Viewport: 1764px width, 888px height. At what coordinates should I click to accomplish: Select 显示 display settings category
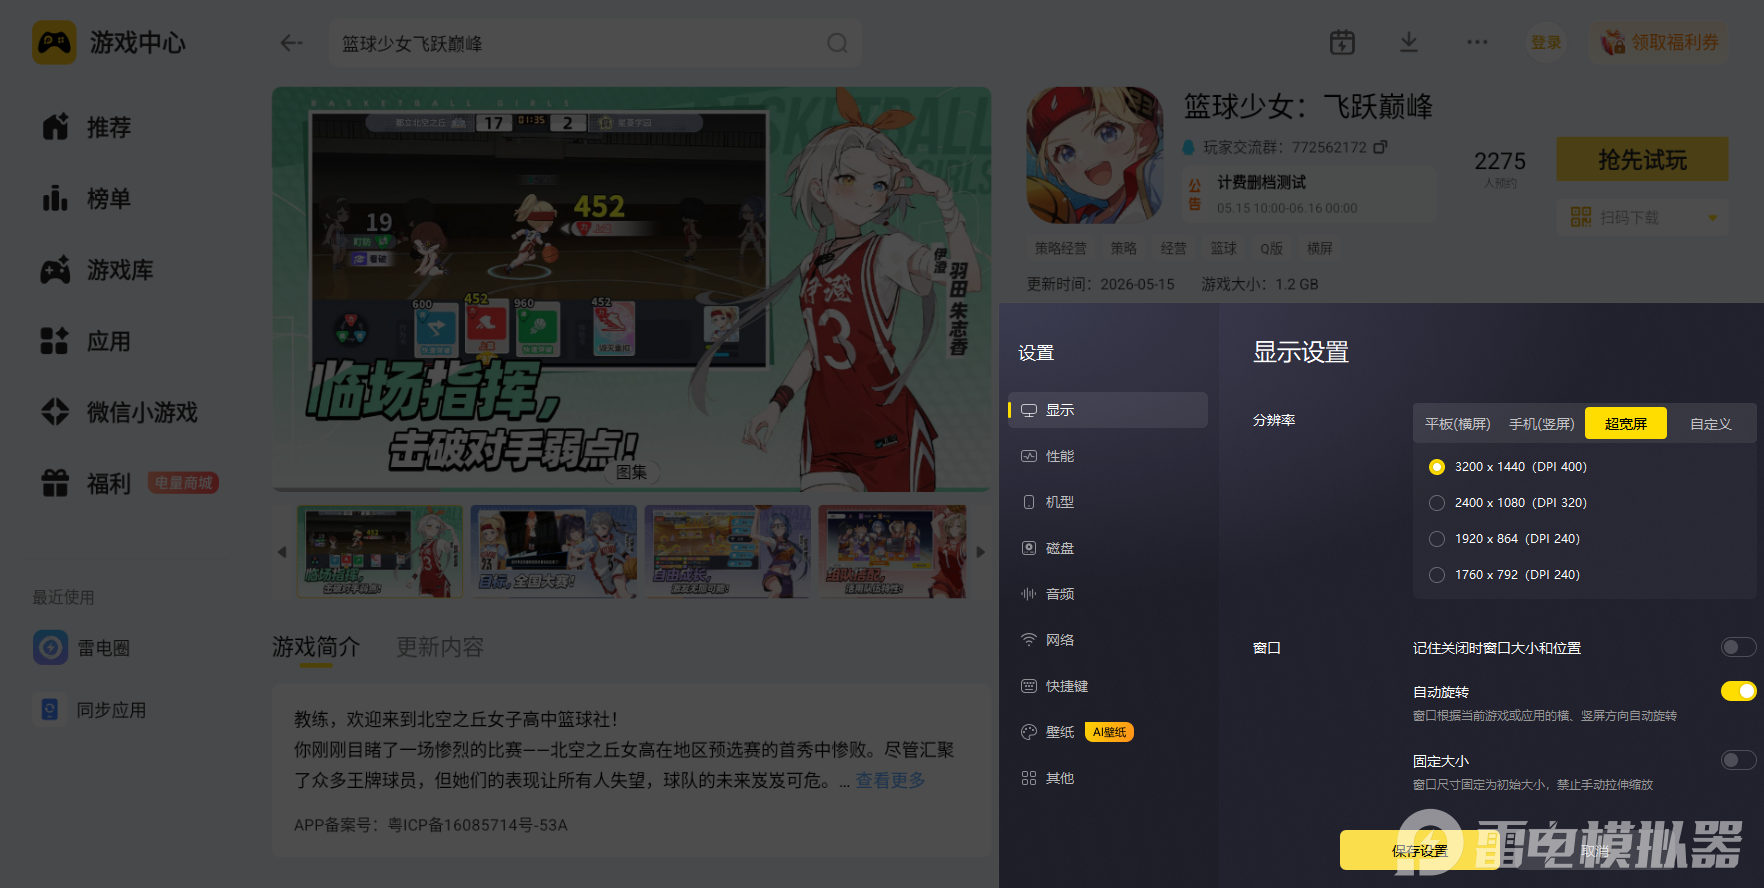coord(1108,410)
